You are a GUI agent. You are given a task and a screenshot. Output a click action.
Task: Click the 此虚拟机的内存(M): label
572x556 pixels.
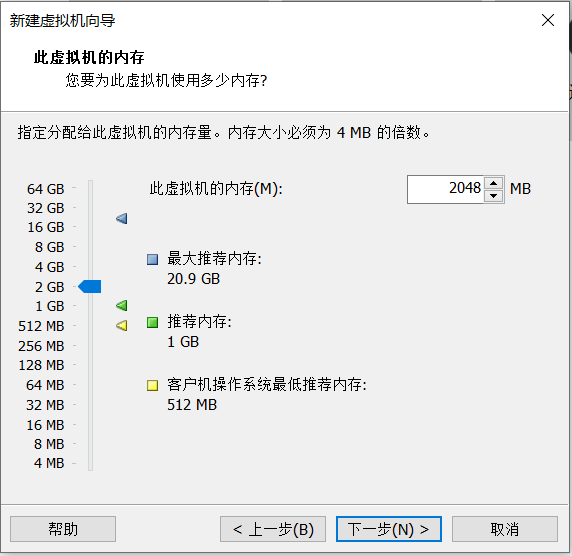[216, 189]
